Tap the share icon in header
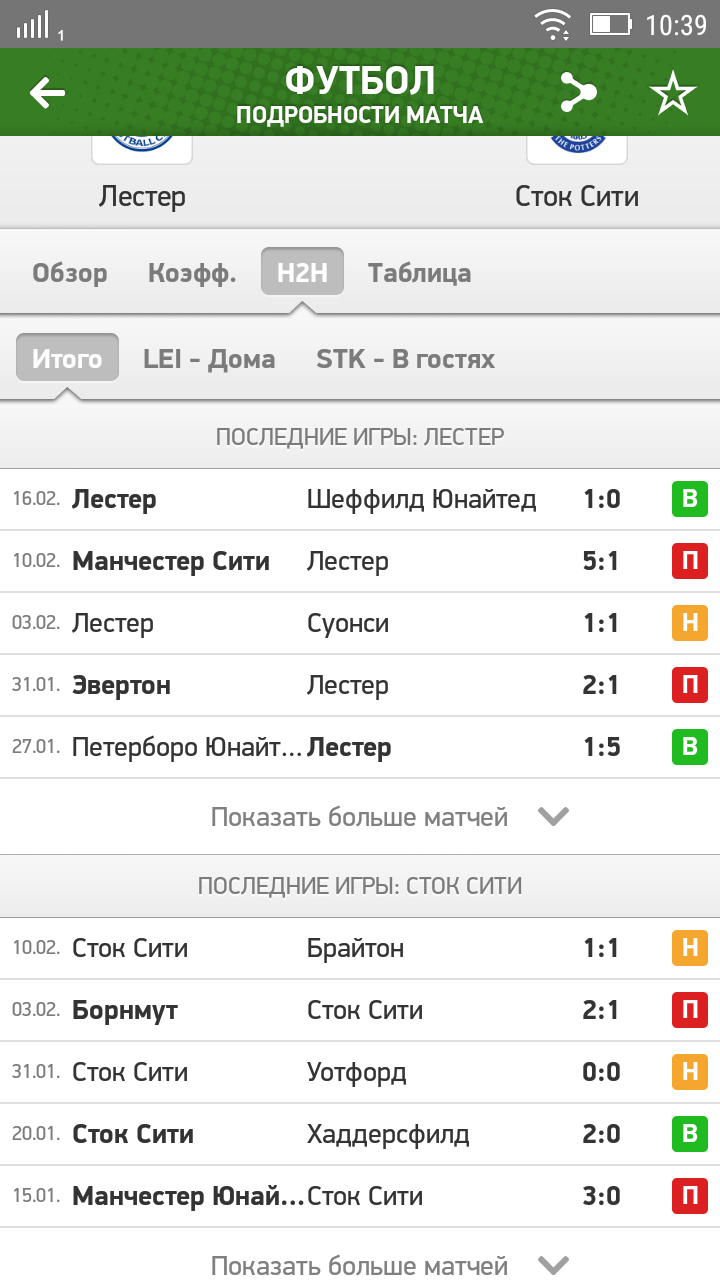Image resolution: width=720 pixels, height=1280 pixels. [x=577, y=93]
